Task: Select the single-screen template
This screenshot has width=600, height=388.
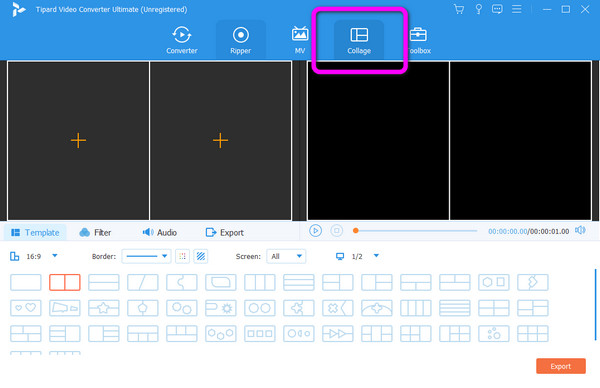Action: (26, 282)
